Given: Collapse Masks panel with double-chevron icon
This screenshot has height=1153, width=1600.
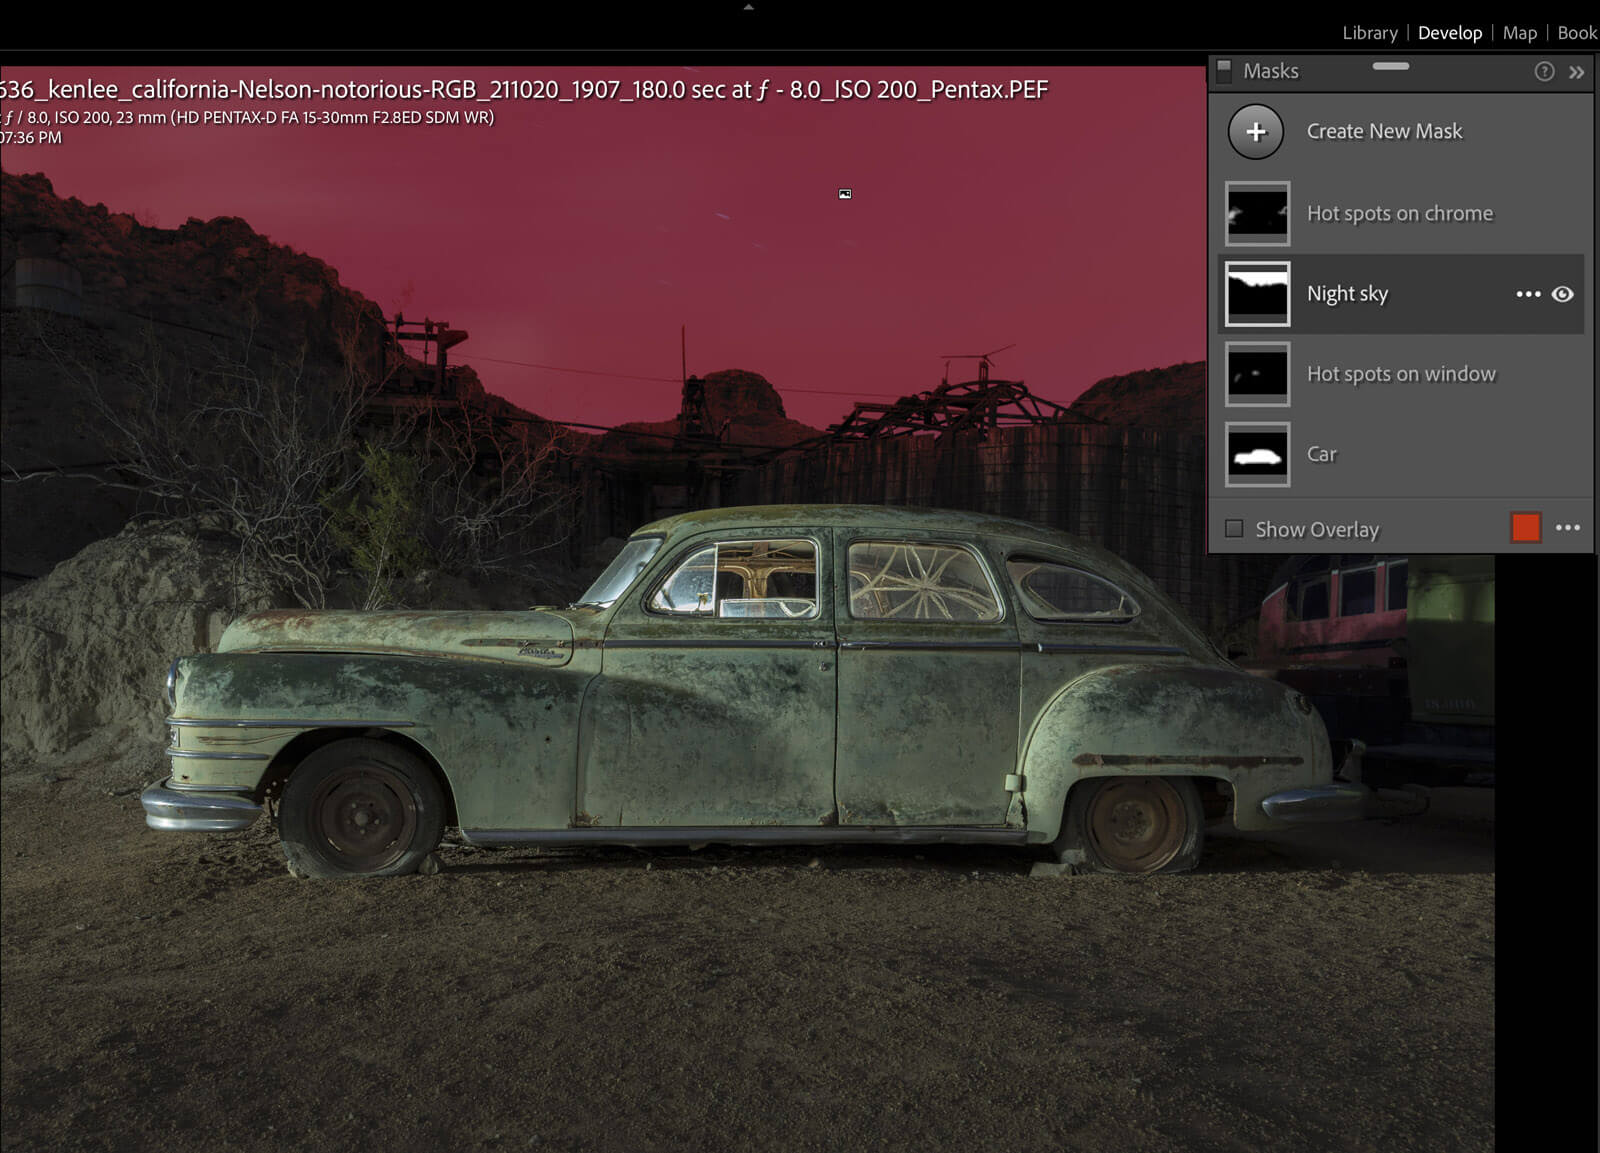Looking at the screenshot, I should click(1577, 72).
